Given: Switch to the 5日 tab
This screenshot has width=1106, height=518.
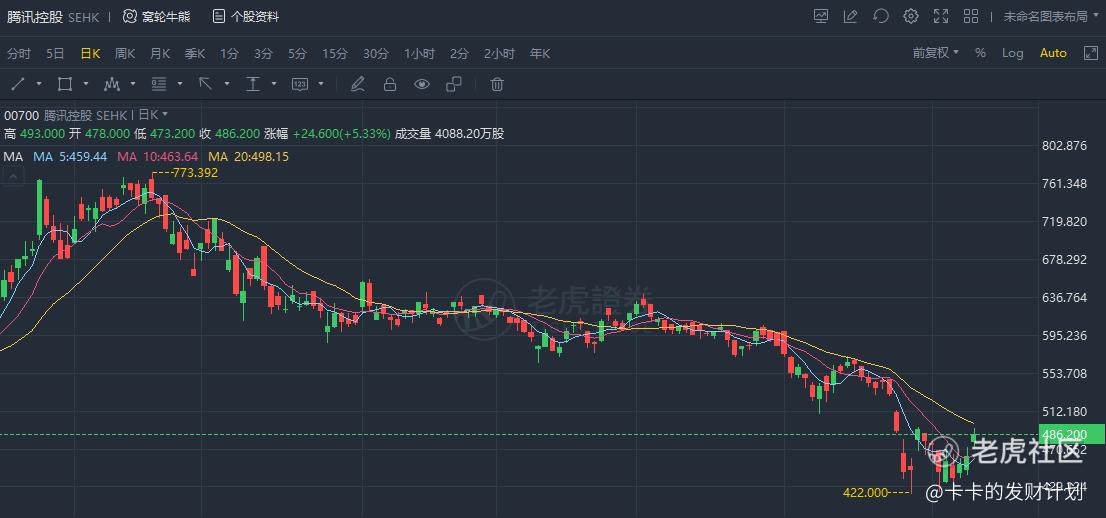Looking at the screenshot, I should tap(55, 54).
